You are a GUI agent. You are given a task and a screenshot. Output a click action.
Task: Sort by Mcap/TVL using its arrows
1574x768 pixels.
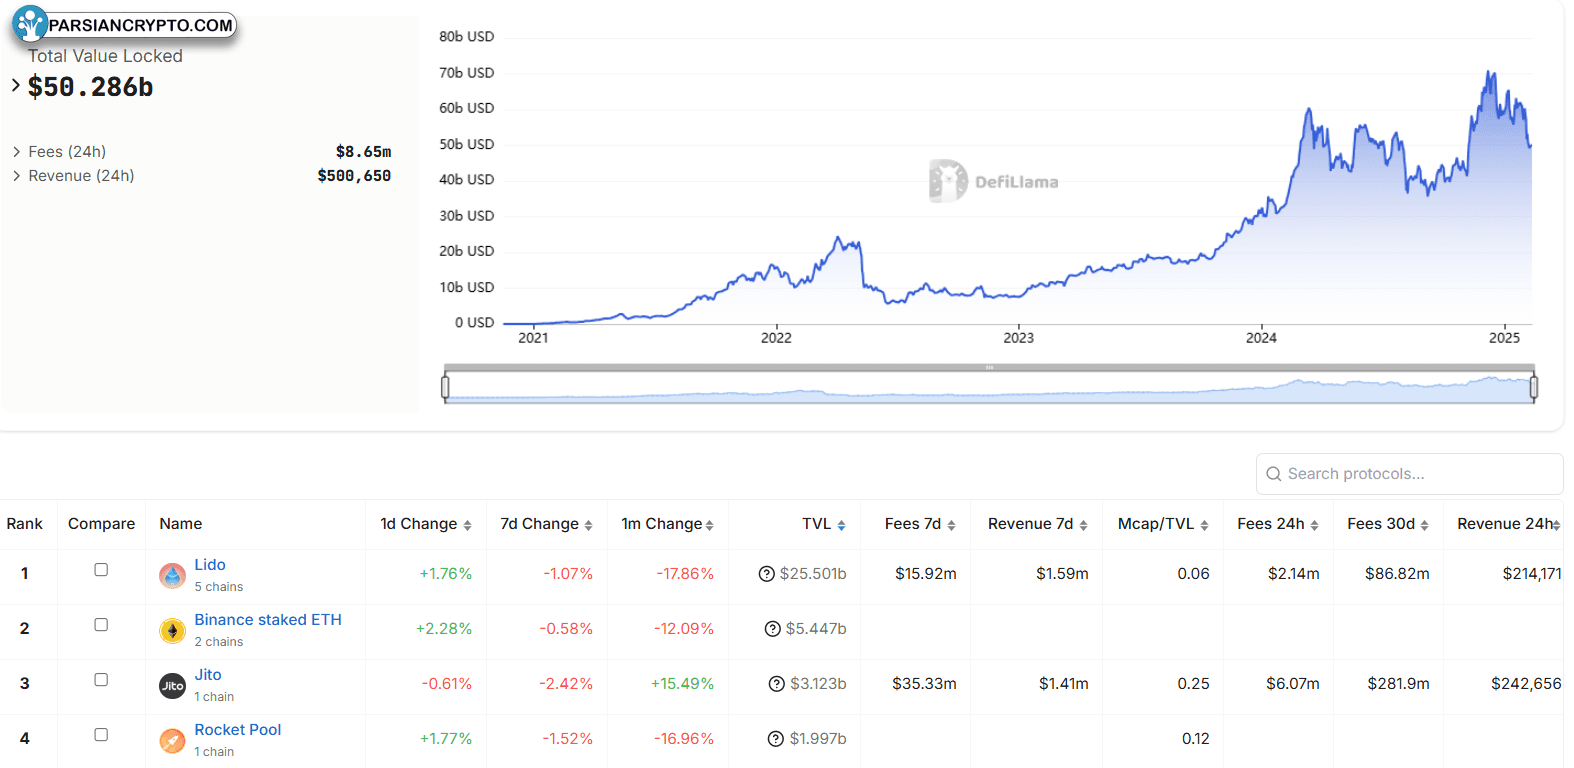pos(1204,525)
